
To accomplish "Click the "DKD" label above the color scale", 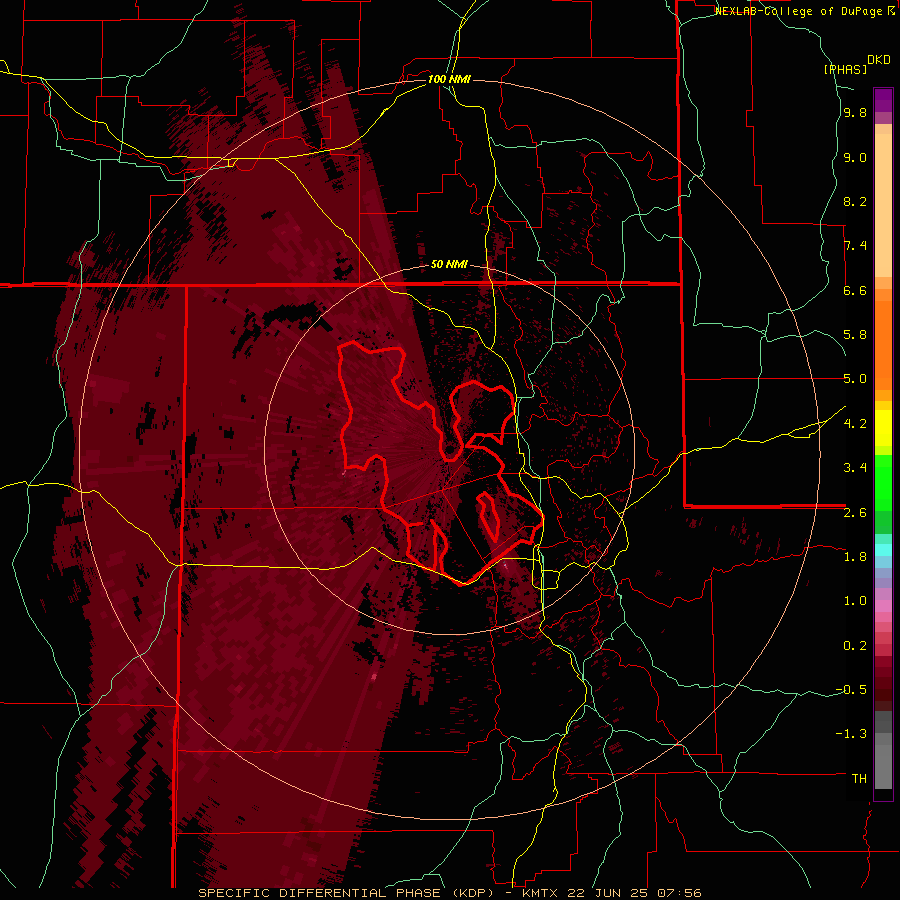I will (879, 60).
